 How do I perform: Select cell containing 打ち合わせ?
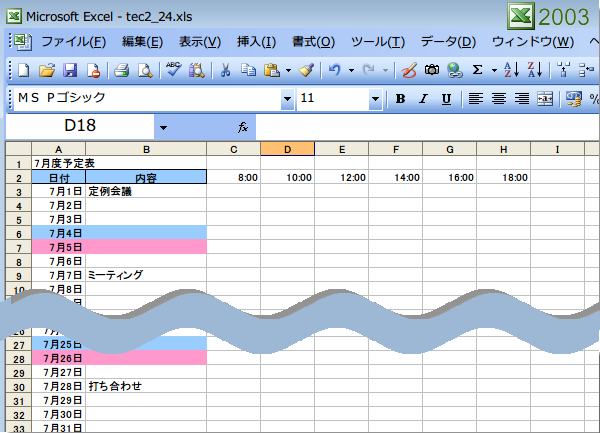pyautogui.click(x=146, y=386)
